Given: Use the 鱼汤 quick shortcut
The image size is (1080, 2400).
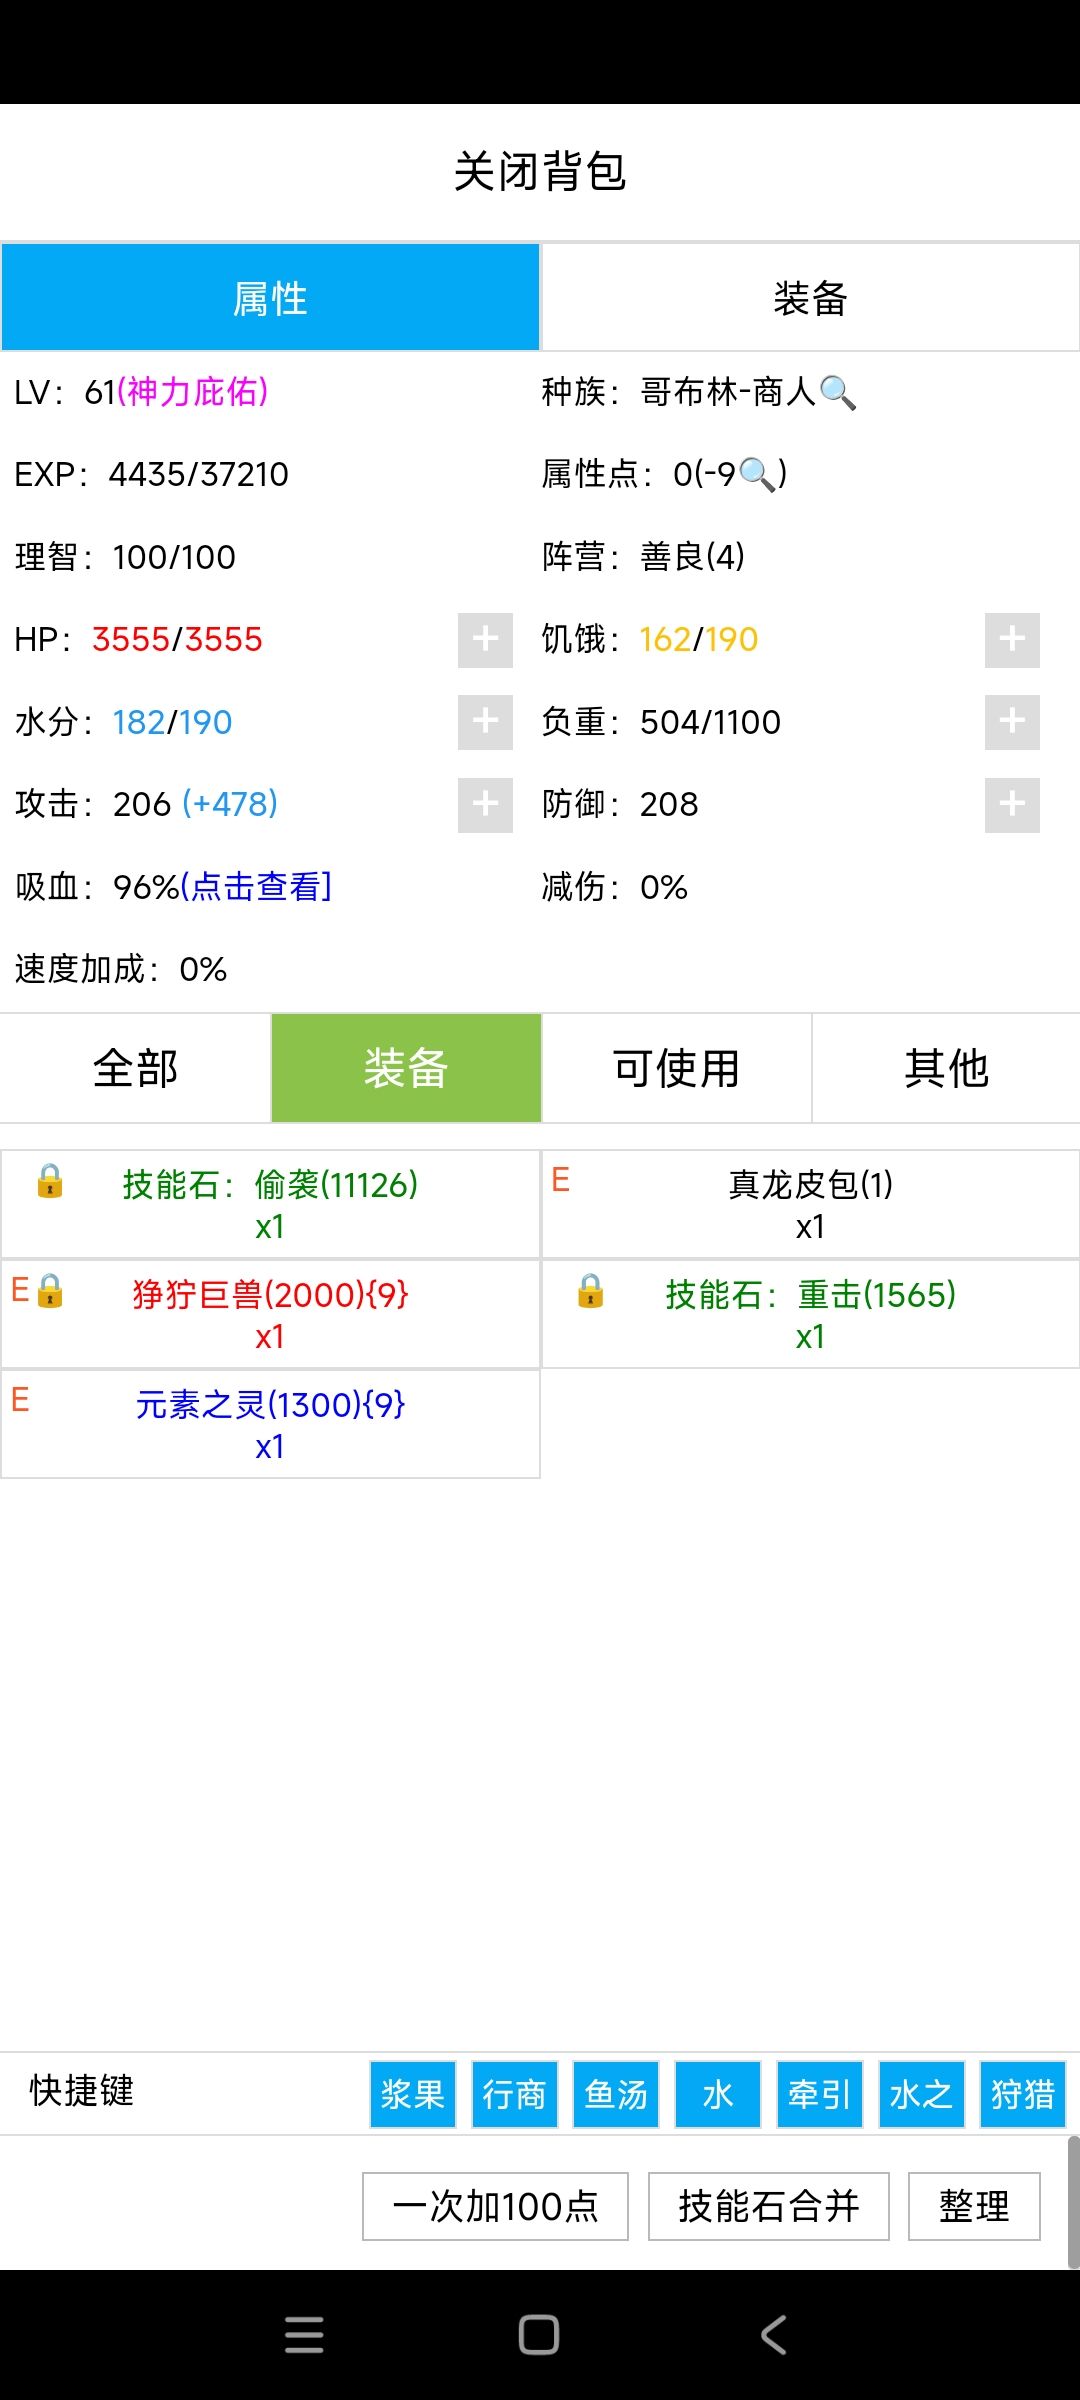Looking at the screenshot, I should pos(616,2094).
